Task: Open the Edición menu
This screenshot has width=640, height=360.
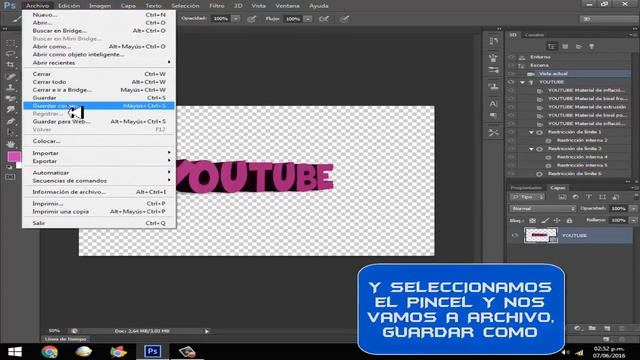Action: [x=69, y=6]
